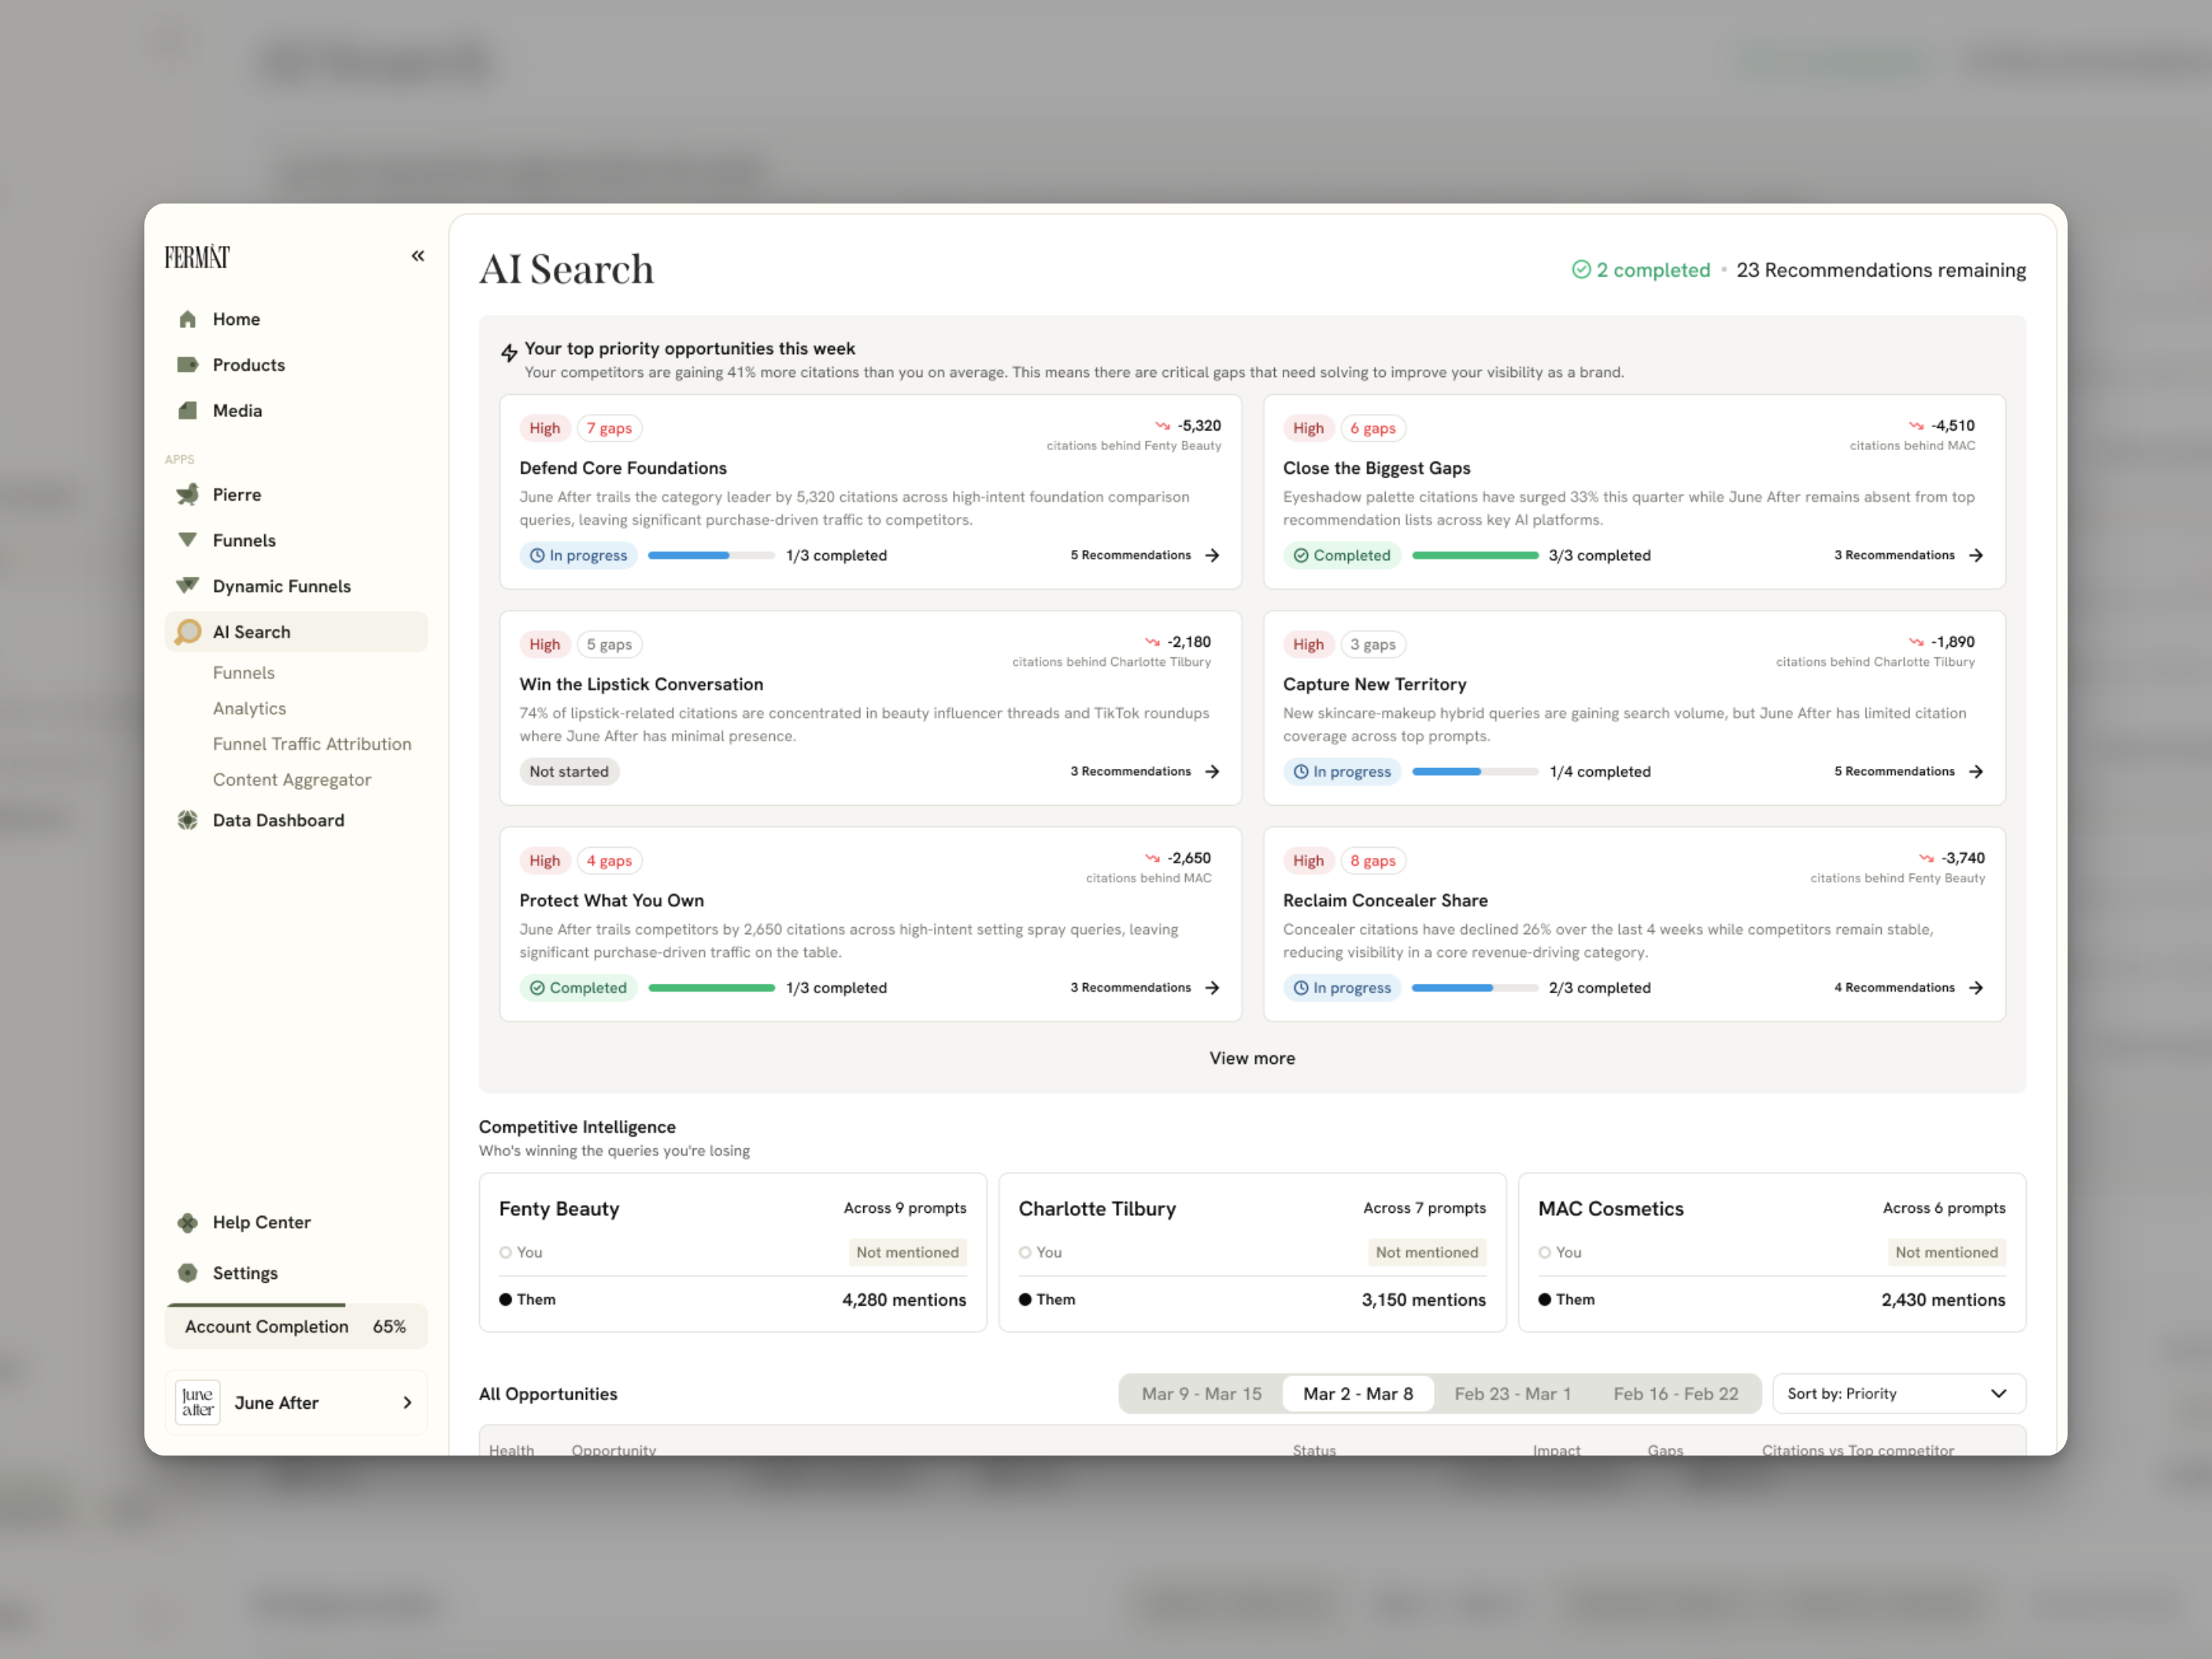Open Analytics under AI Search
This screenshot has height=1659, width=2212.
249,708
